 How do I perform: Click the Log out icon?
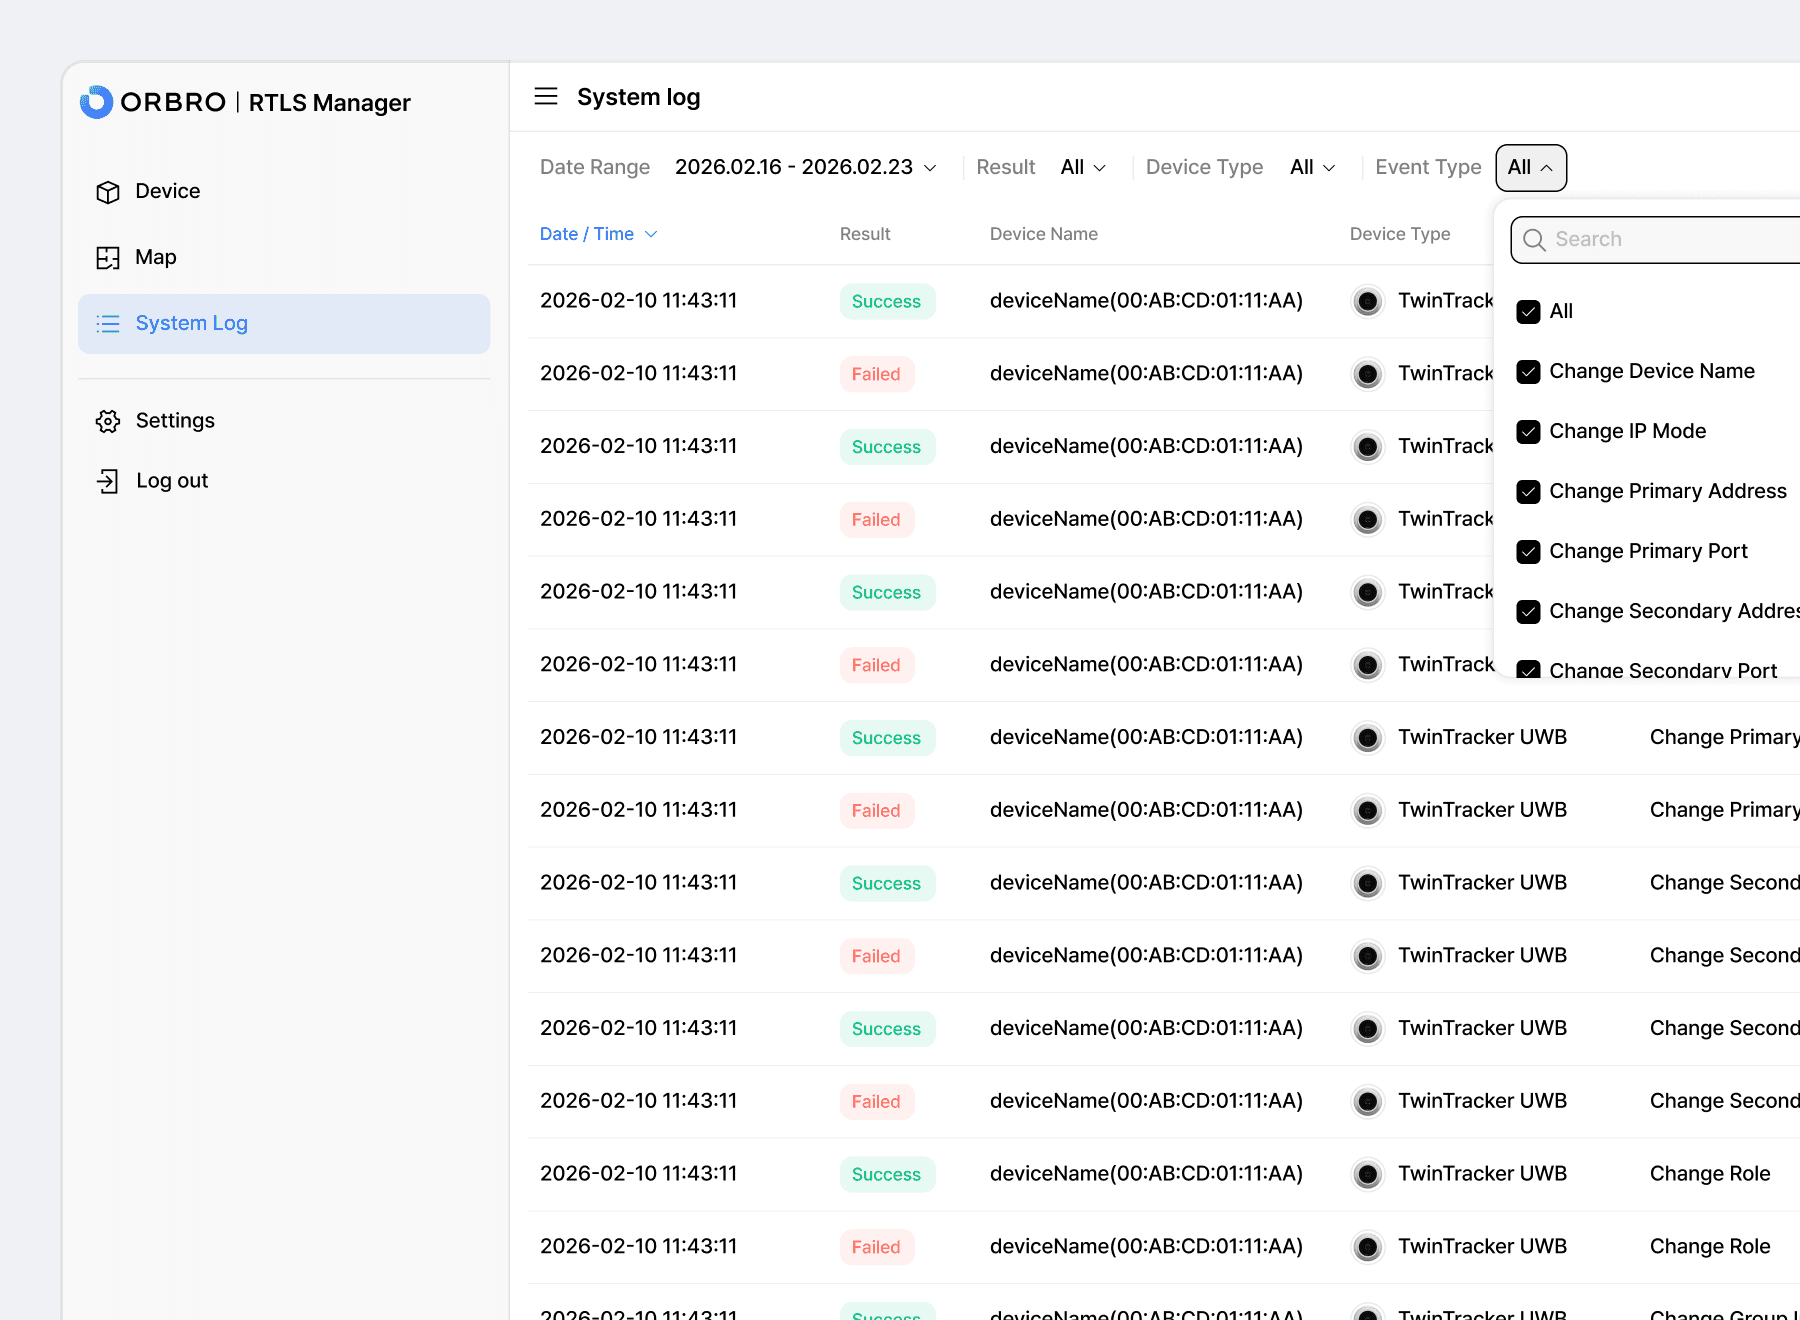click(108, 481)
